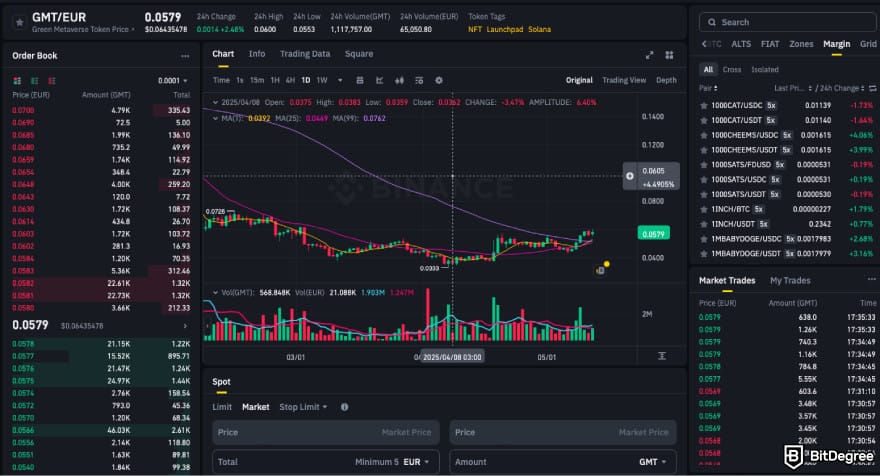
Task: Open the Grid market tab
Action: tap(868, 44)
